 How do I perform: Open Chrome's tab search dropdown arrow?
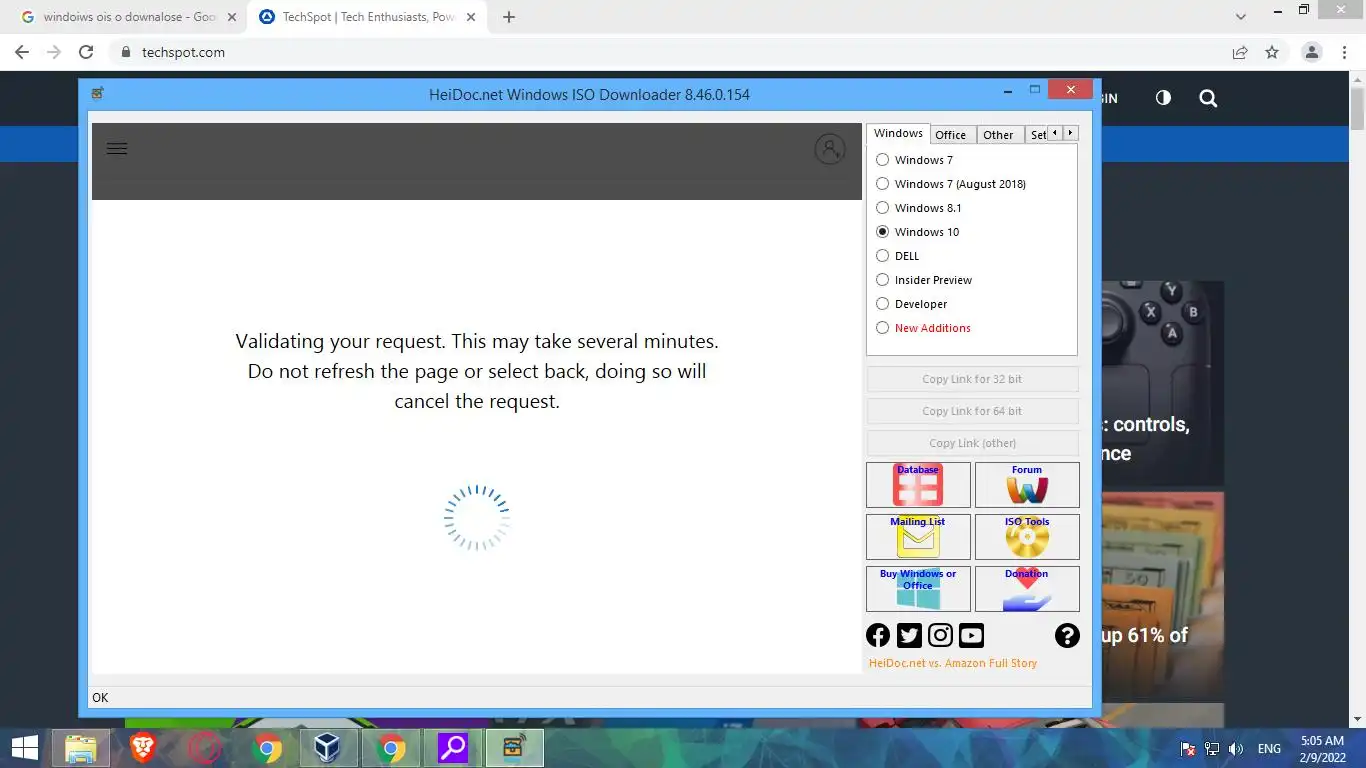(1241, 17)
